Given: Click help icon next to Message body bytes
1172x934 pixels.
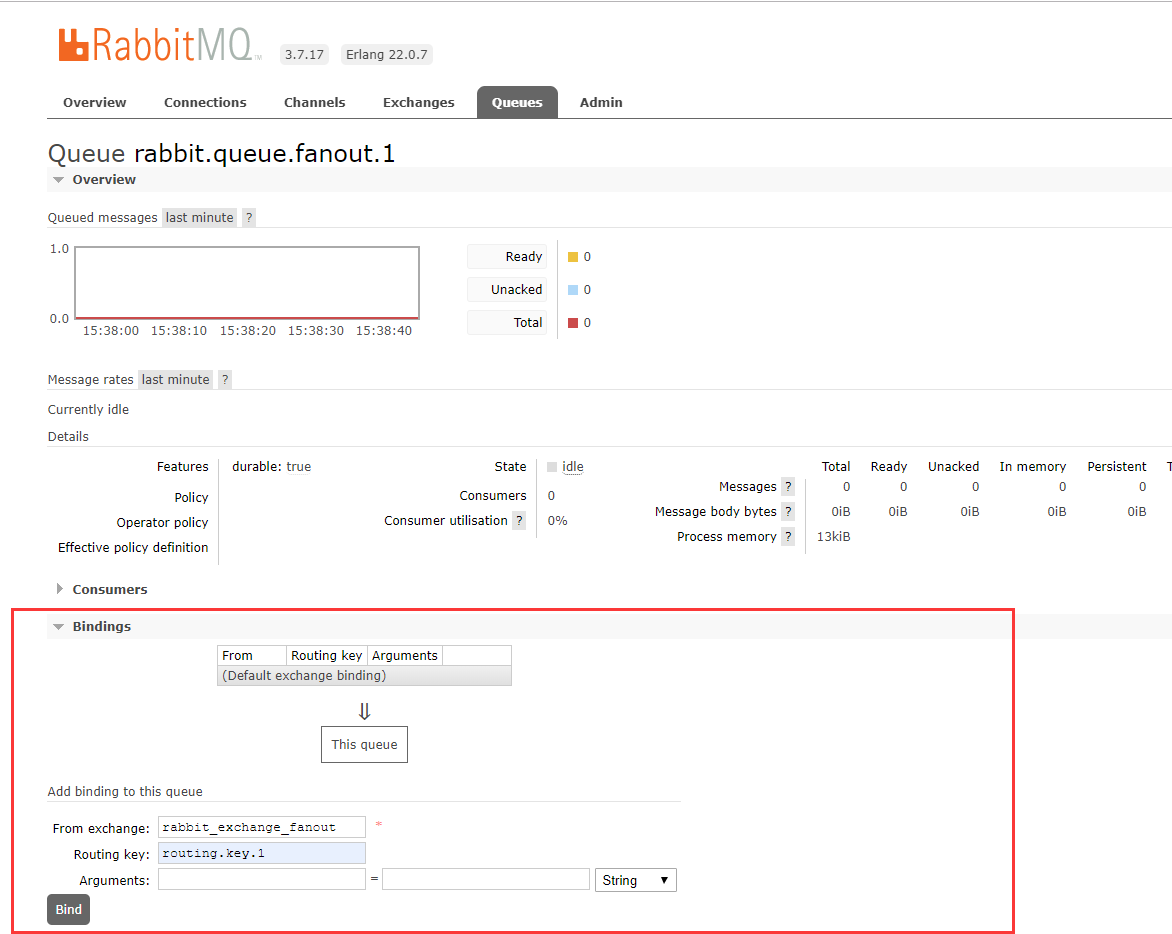Looking at the screenshot, I should click(788, 512).
